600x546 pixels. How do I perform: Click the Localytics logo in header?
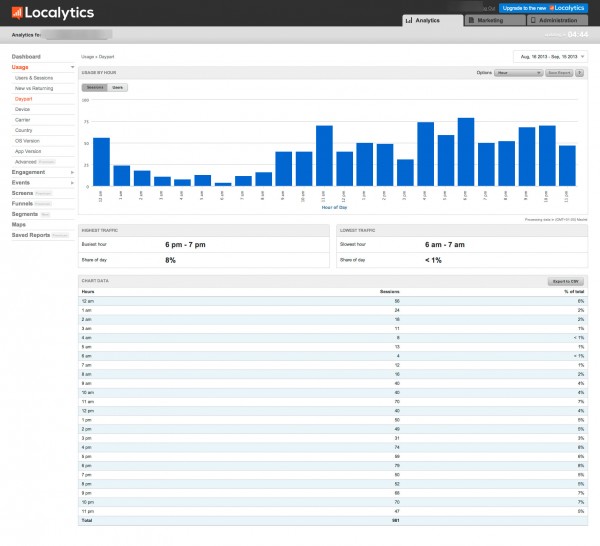53,13
